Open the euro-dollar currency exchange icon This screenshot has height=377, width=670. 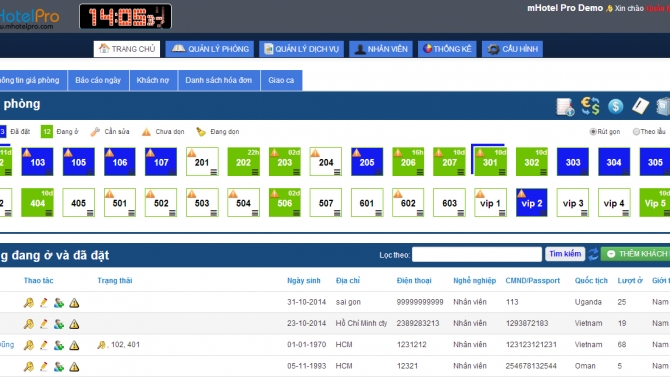tap(590, 106)
